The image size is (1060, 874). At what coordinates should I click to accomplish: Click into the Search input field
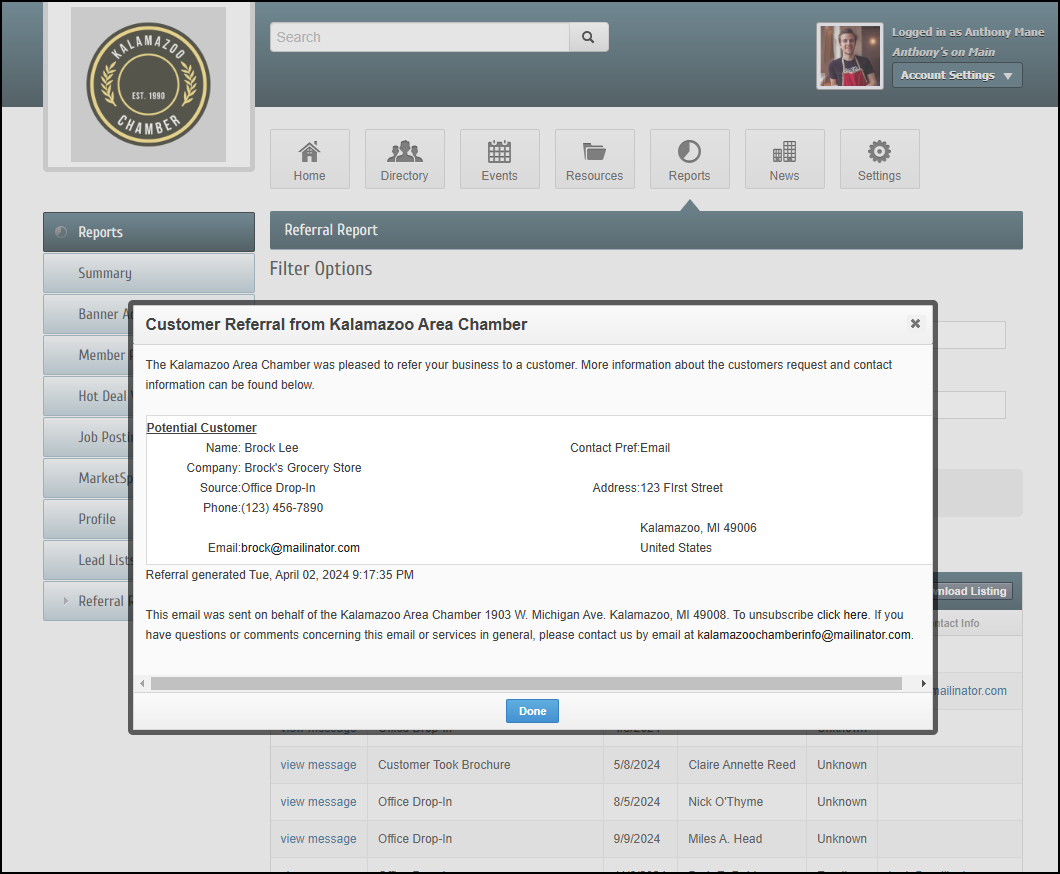point(420,37)
